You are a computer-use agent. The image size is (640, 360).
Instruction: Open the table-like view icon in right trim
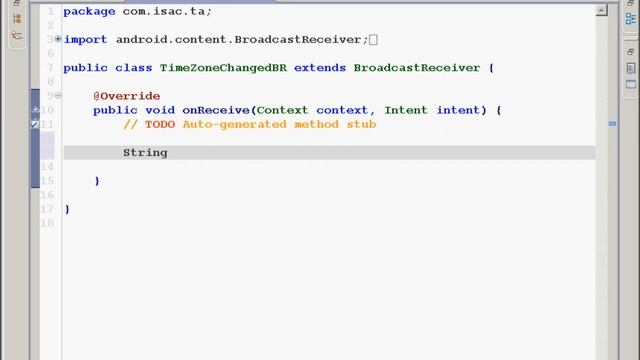(631, 84)
